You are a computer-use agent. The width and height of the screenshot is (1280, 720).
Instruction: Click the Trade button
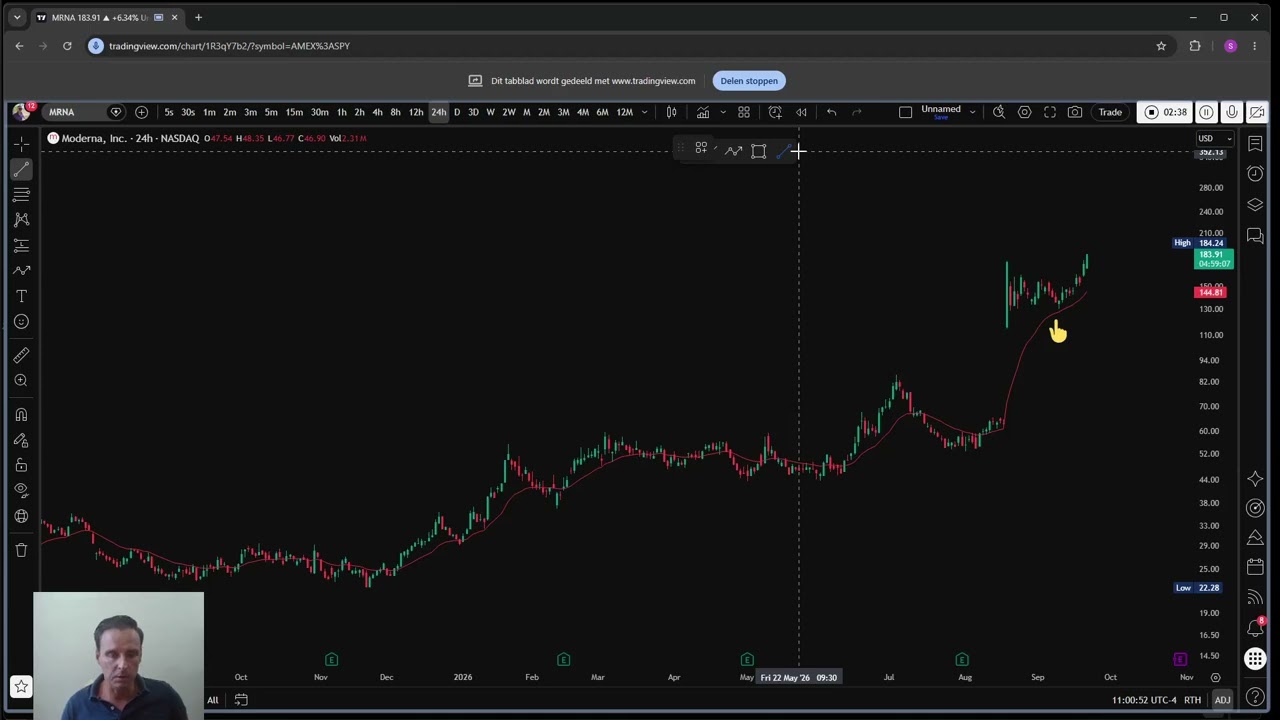coord(1110,112)
